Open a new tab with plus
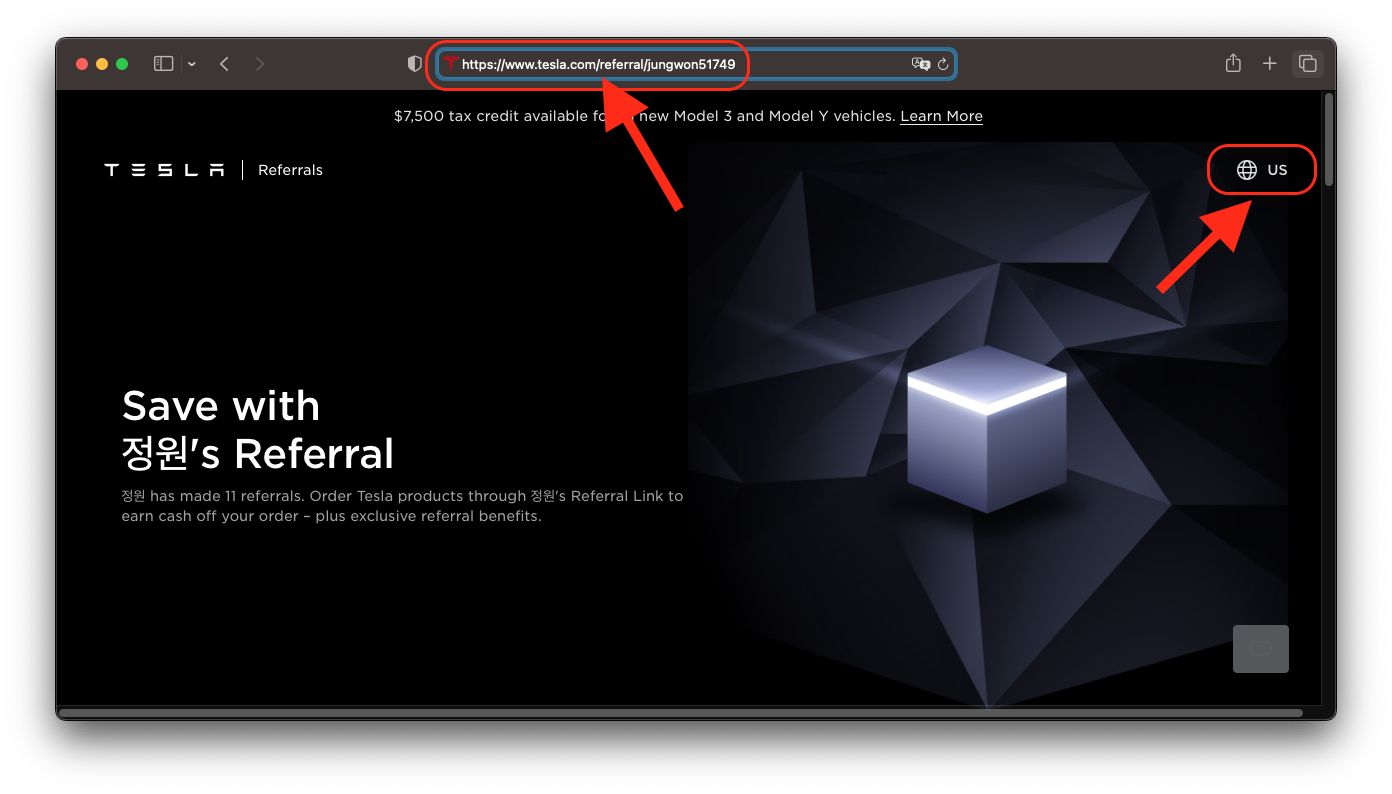Image resolution: width=1392 pixels, height=794 pixels. [1270, 64]
